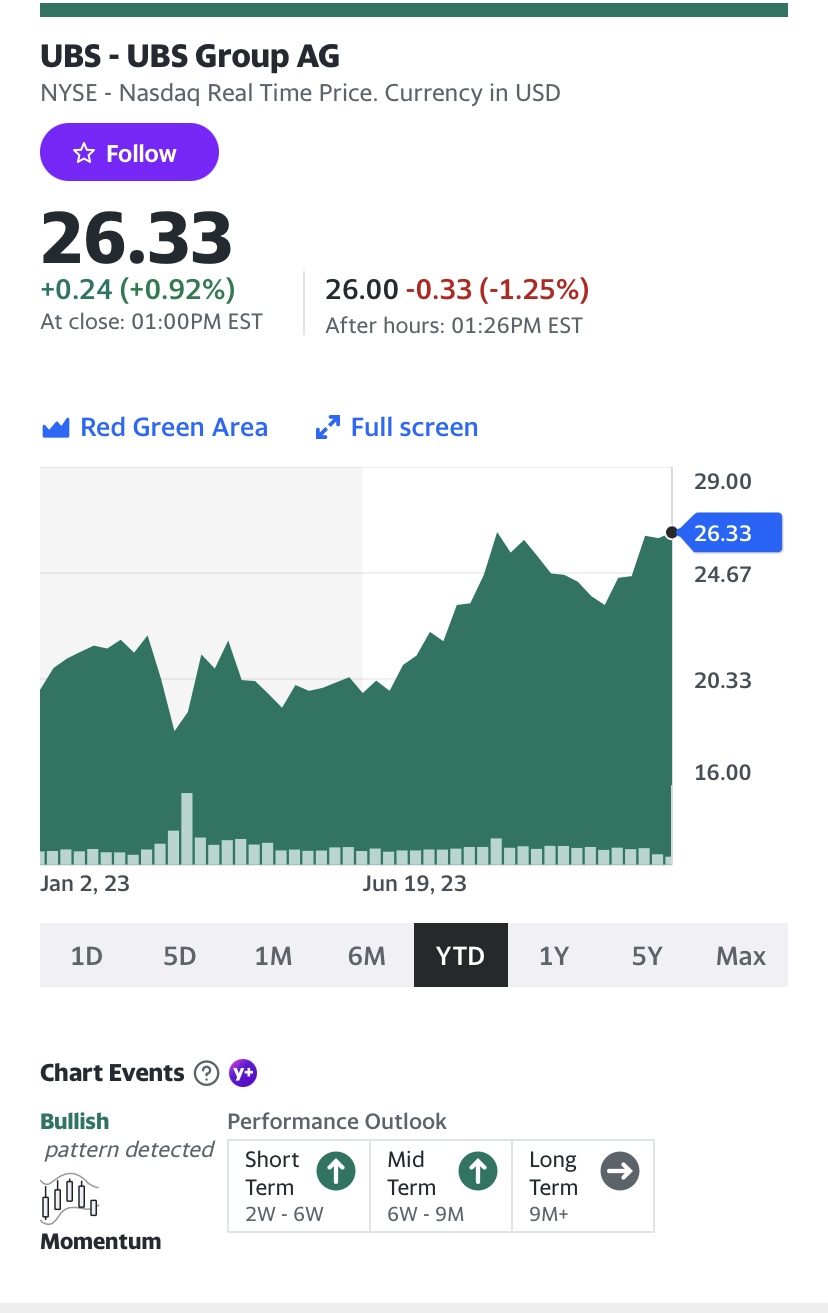The width and height of the screenshot is (828, 1313).
Task: Click the Chart Events heading
Action: coord(112,1073)
